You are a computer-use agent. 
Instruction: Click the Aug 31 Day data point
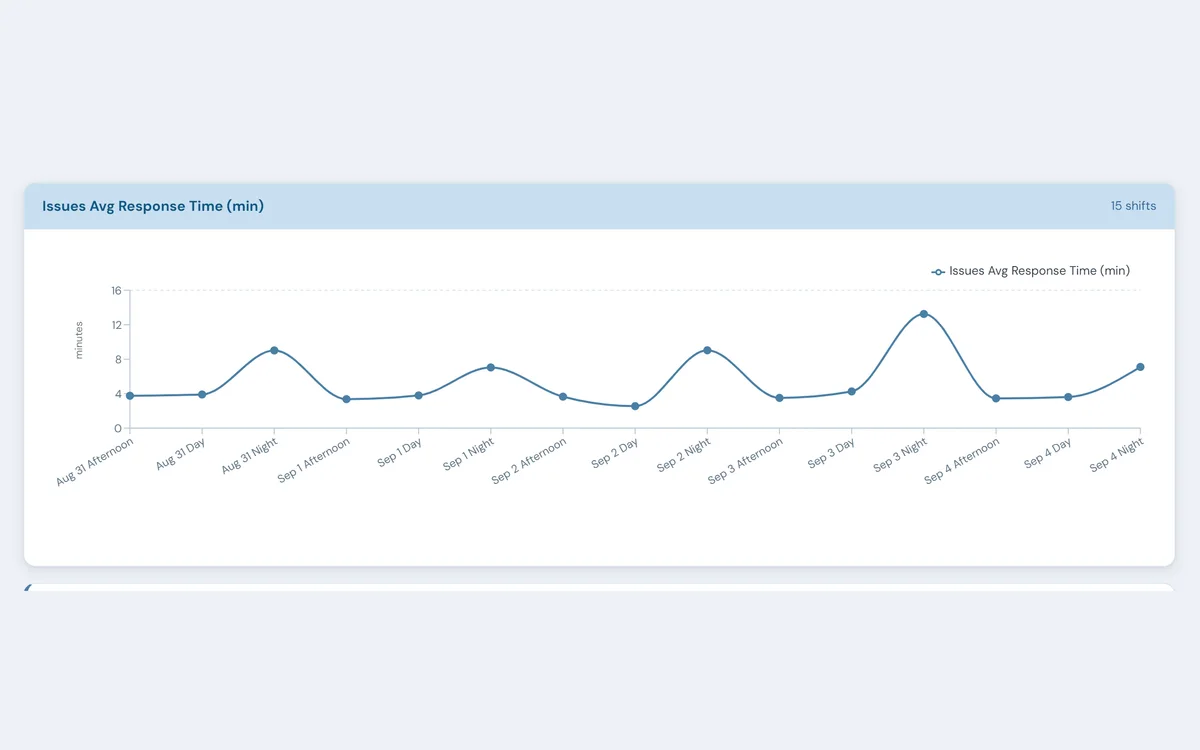click(202, 394)
